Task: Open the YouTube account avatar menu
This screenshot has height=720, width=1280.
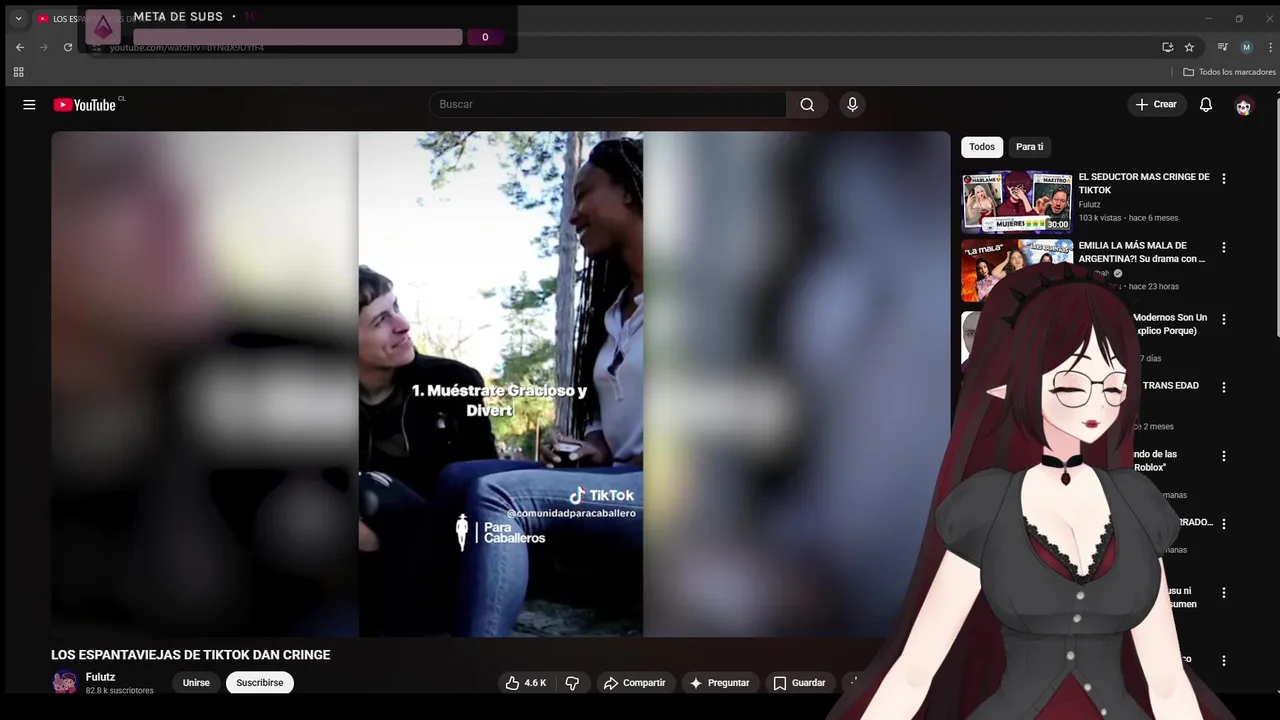Action: click(x=1243, y=106)
